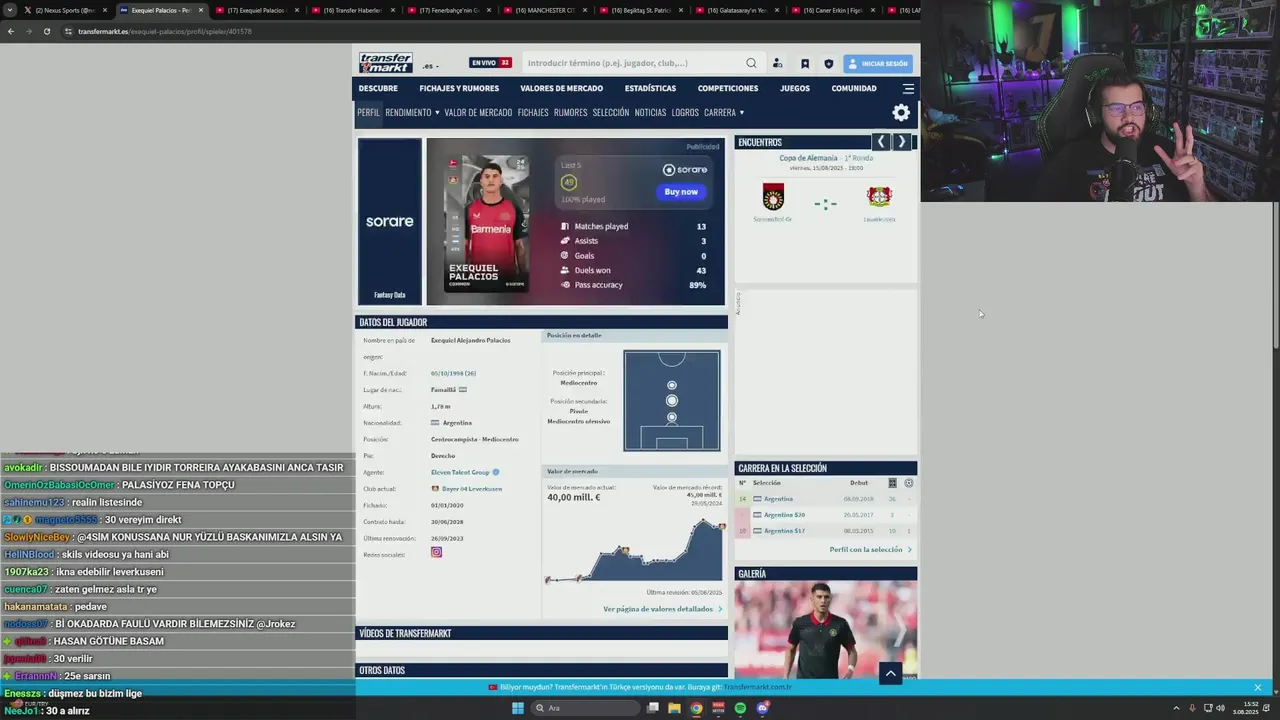Open Spotify from the taskbar

[x=740, y=708]
